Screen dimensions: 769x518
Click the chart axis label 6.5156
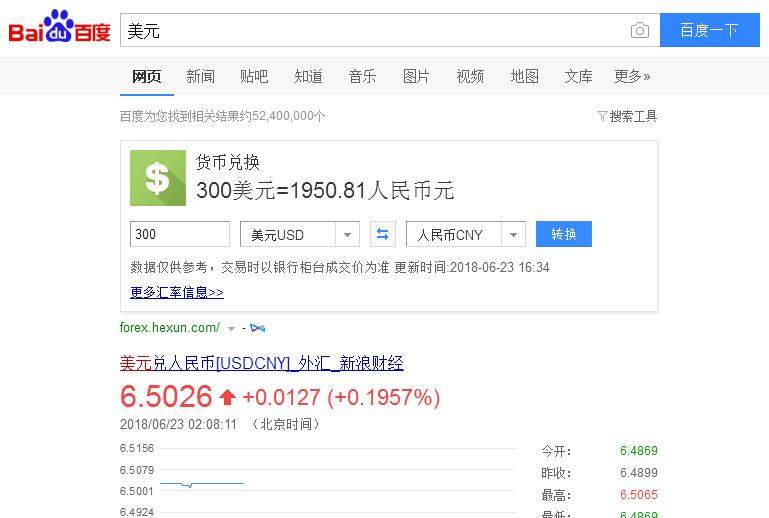137,448
